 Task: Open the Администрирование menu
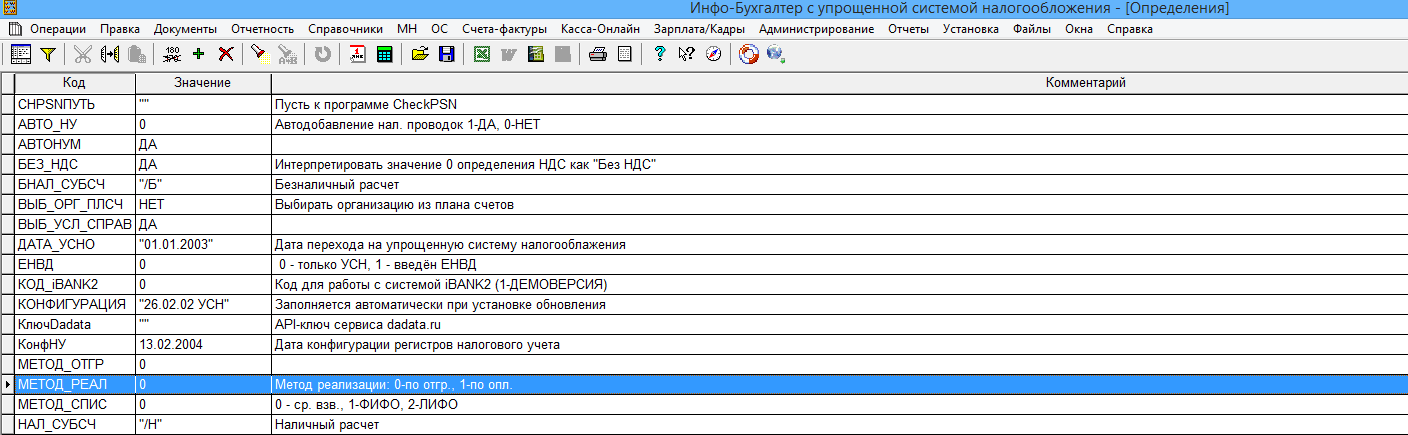pos(816,29)
